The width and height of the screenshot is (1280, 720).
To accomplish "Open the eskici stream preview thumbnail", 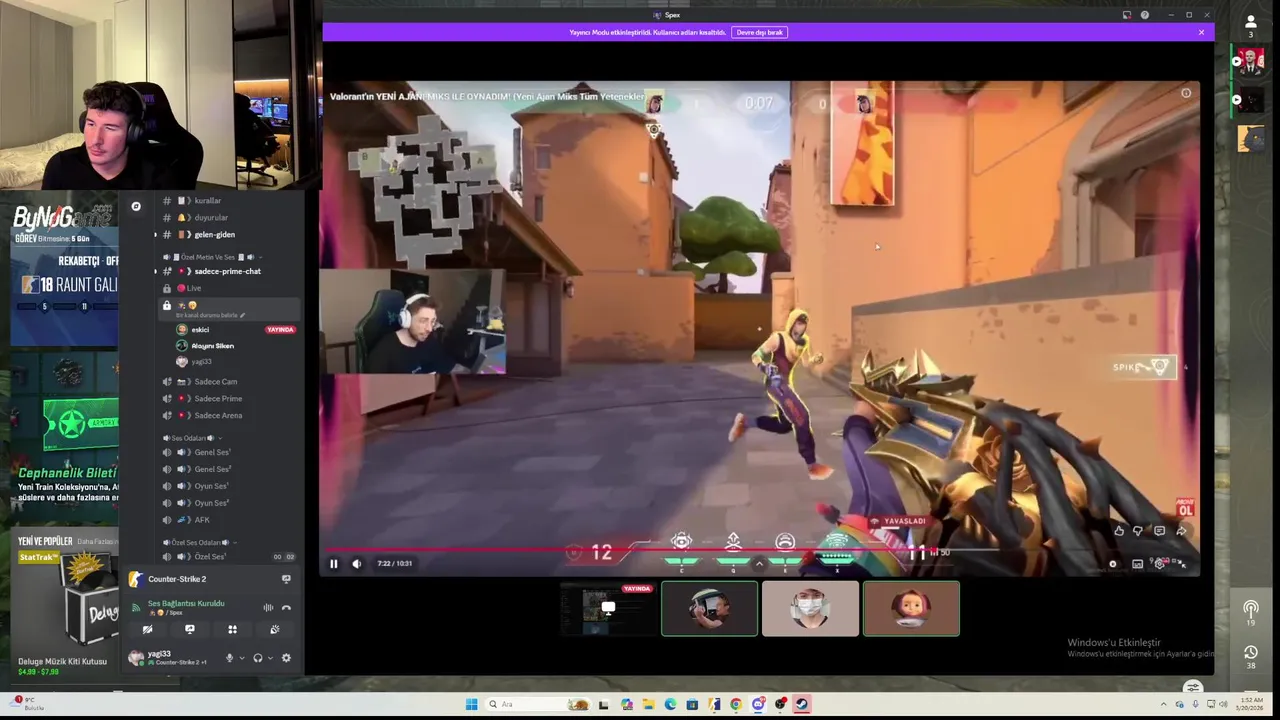I will point(607,608).
